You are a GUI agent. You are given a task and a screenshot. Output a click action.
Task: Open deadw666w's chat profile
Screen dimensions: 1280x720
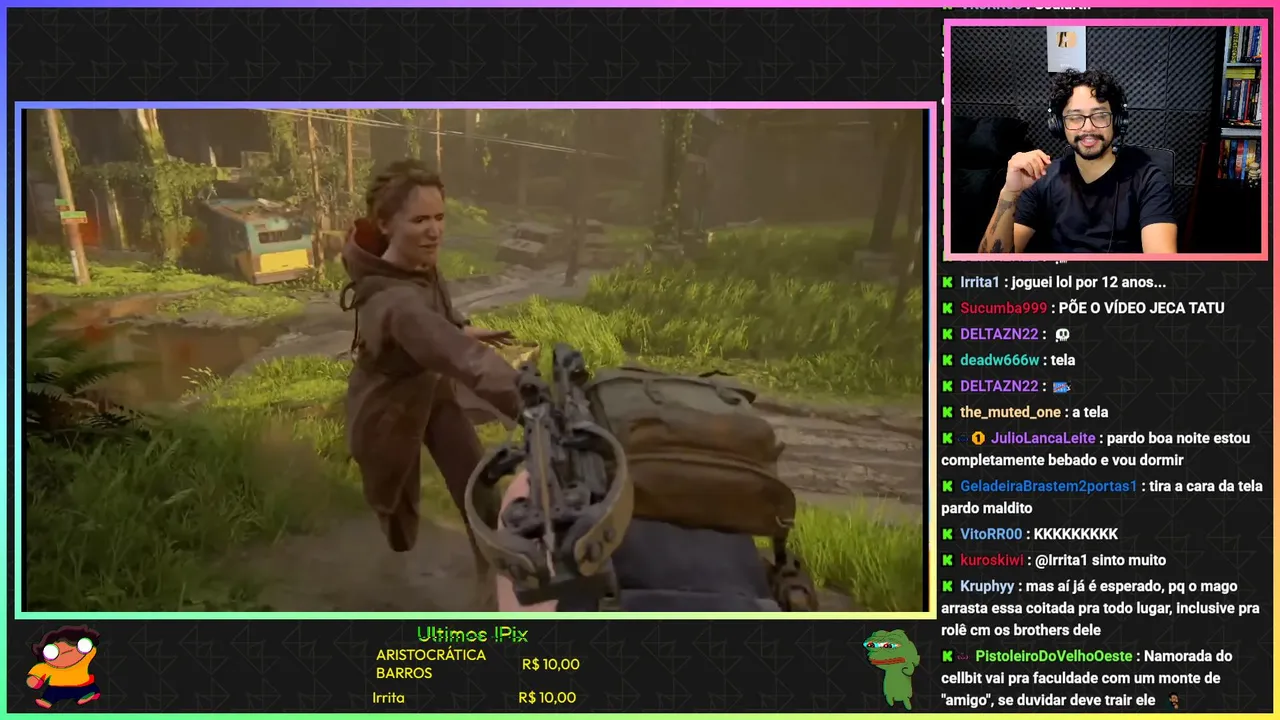1000,360
